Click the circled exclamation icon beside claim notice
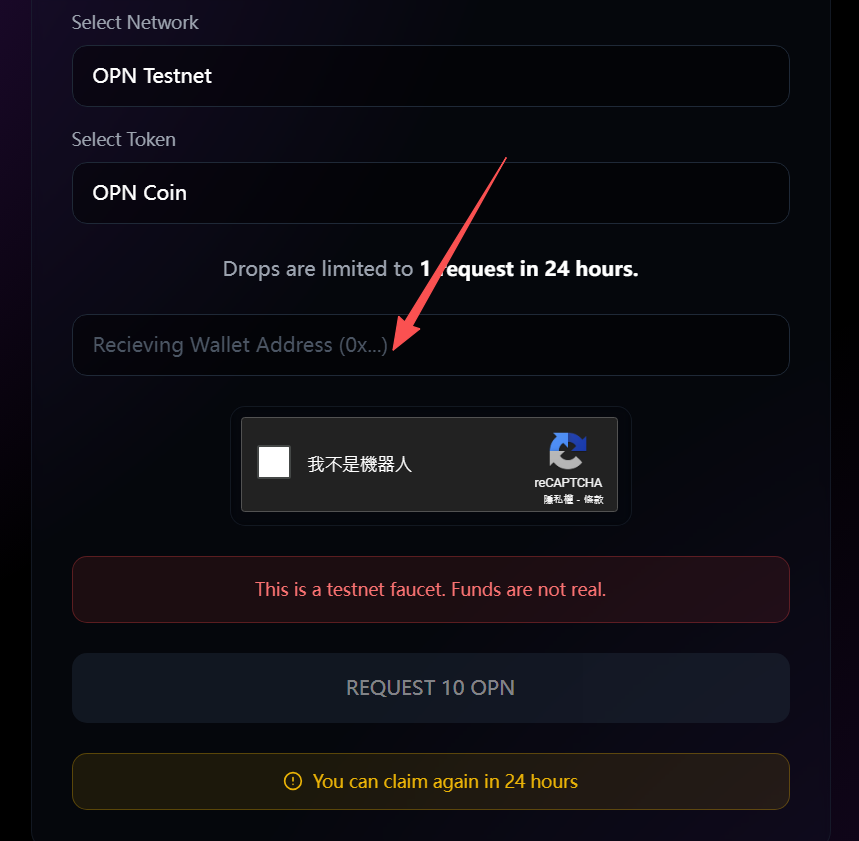 (292, 781)
